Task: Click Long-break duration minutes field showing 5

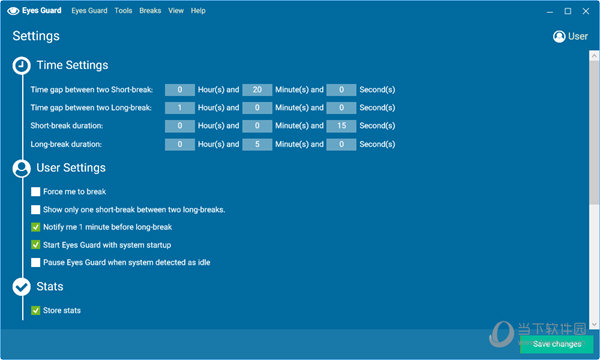Action: coord(257,144)
